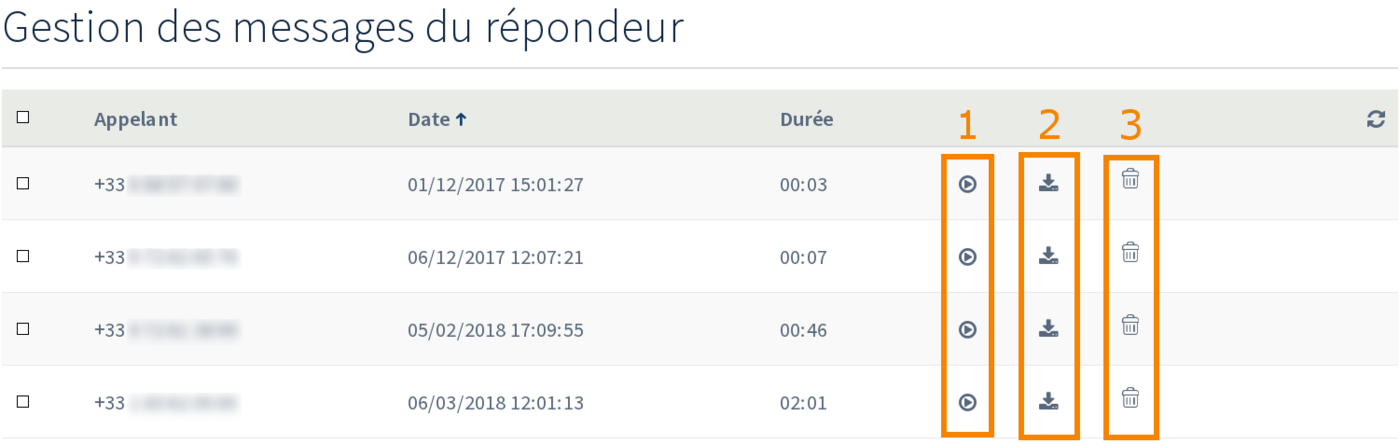Tick the 05/02/2018 message checkbox
Viewport: 1400px width, 444px height.
(23, 329)
